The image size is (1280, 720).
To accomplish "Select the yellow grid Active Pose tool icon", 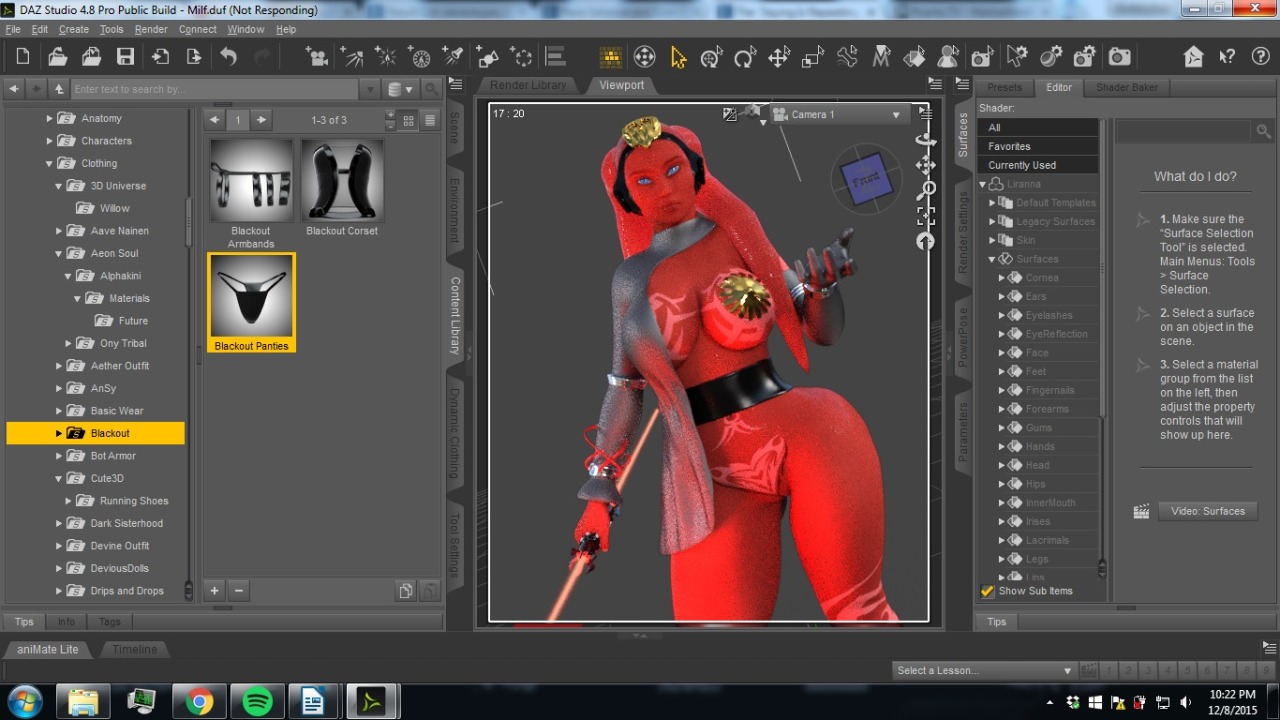I will 611,57.
